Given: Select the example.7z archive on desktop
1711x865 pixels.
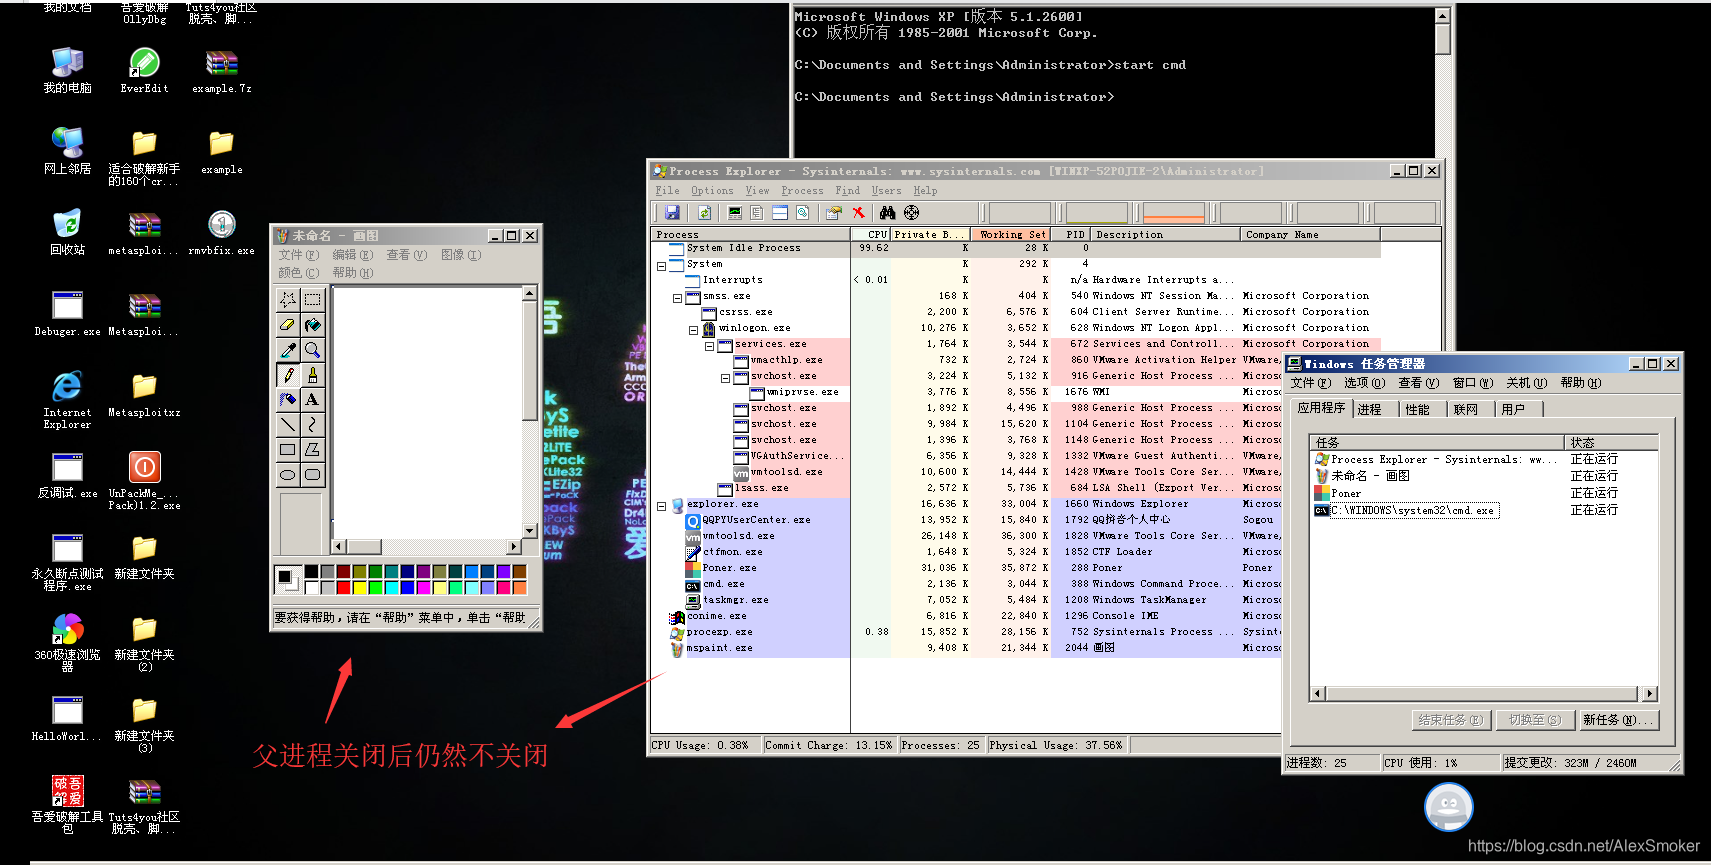Looking at the screenshot, I should coord(221,70).
